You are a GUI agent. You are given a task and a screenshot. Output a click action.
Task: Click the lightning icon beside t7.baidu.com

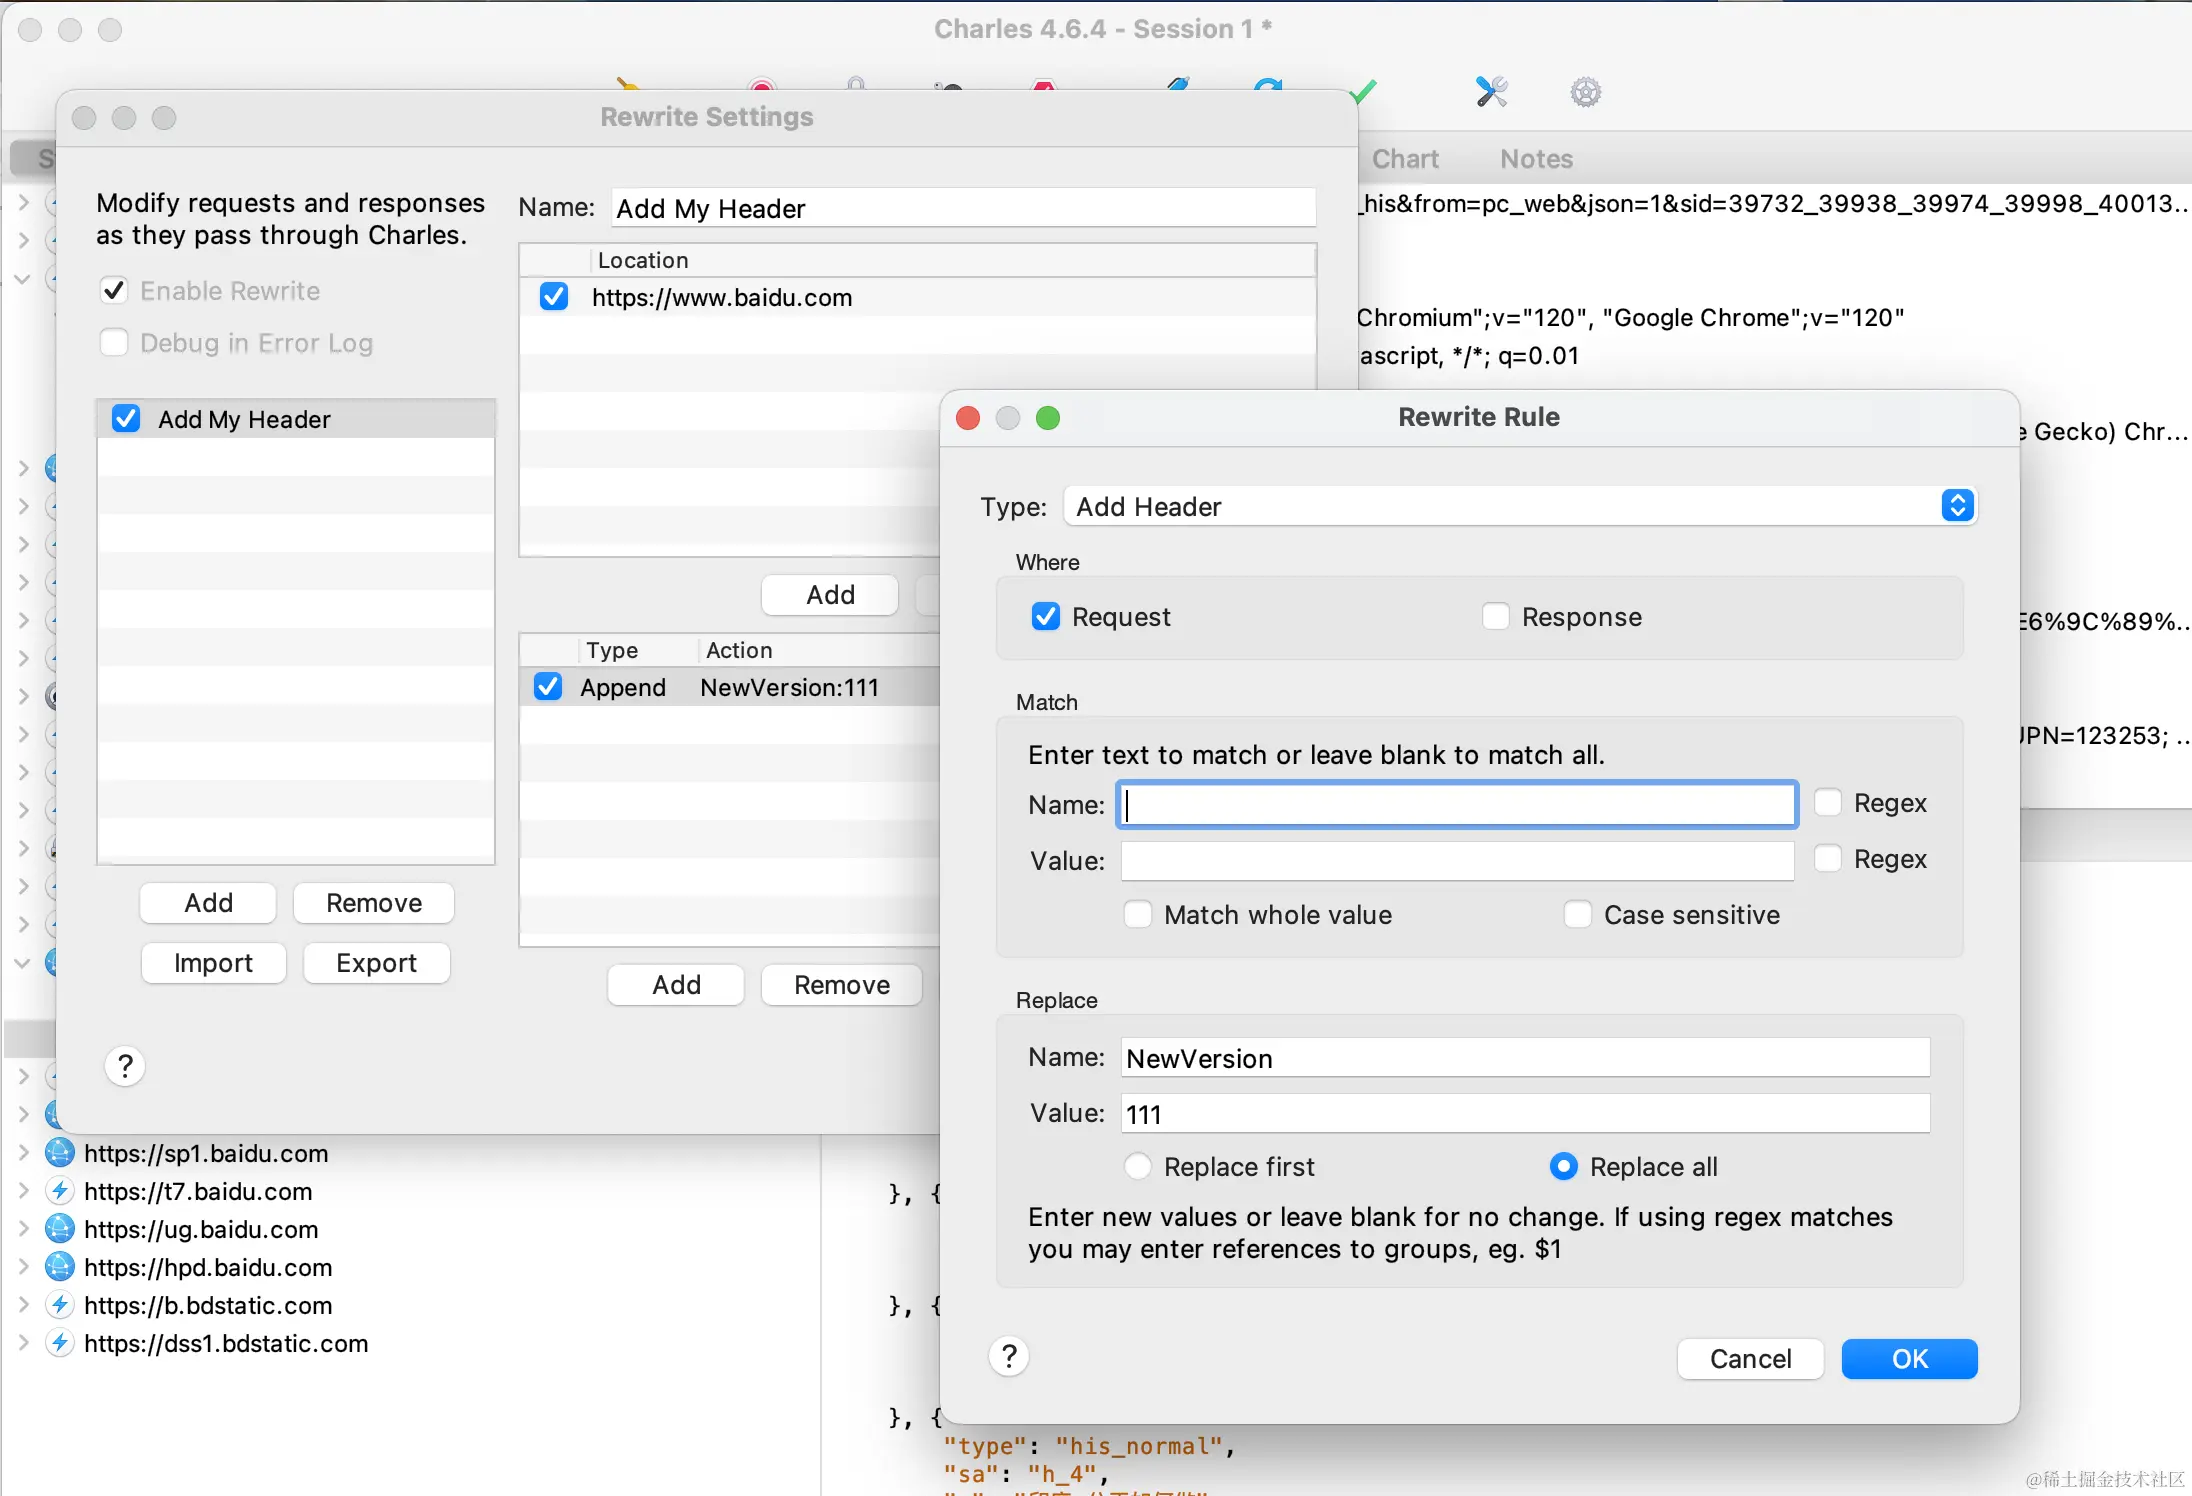click(x=60, y=1191)
